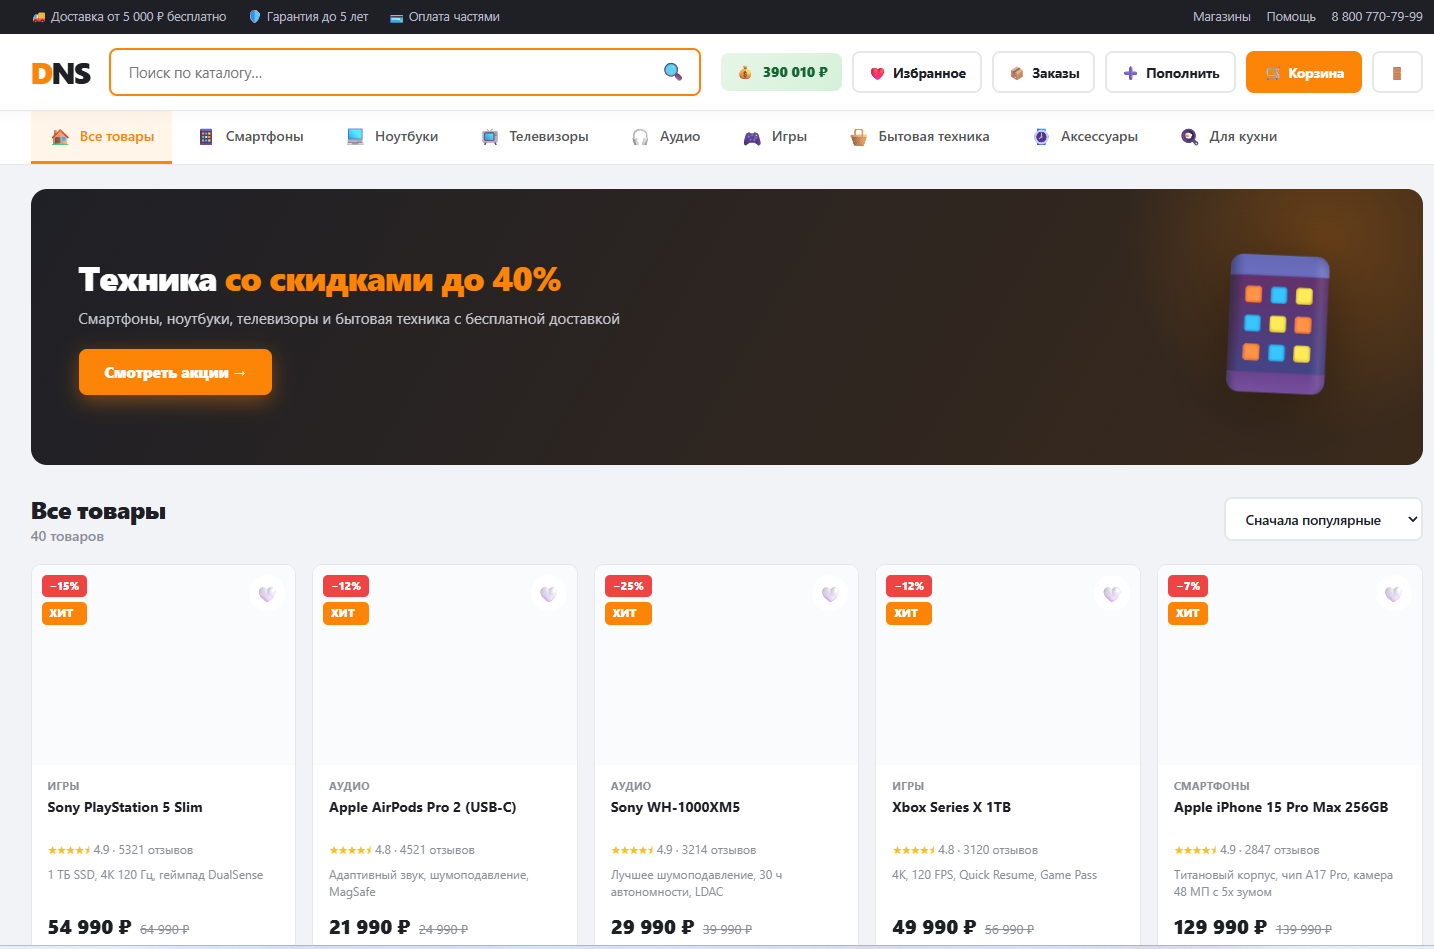
Task: Click the −7% discount badge on iPhone 15
Action: click(x=1188, y=586)
